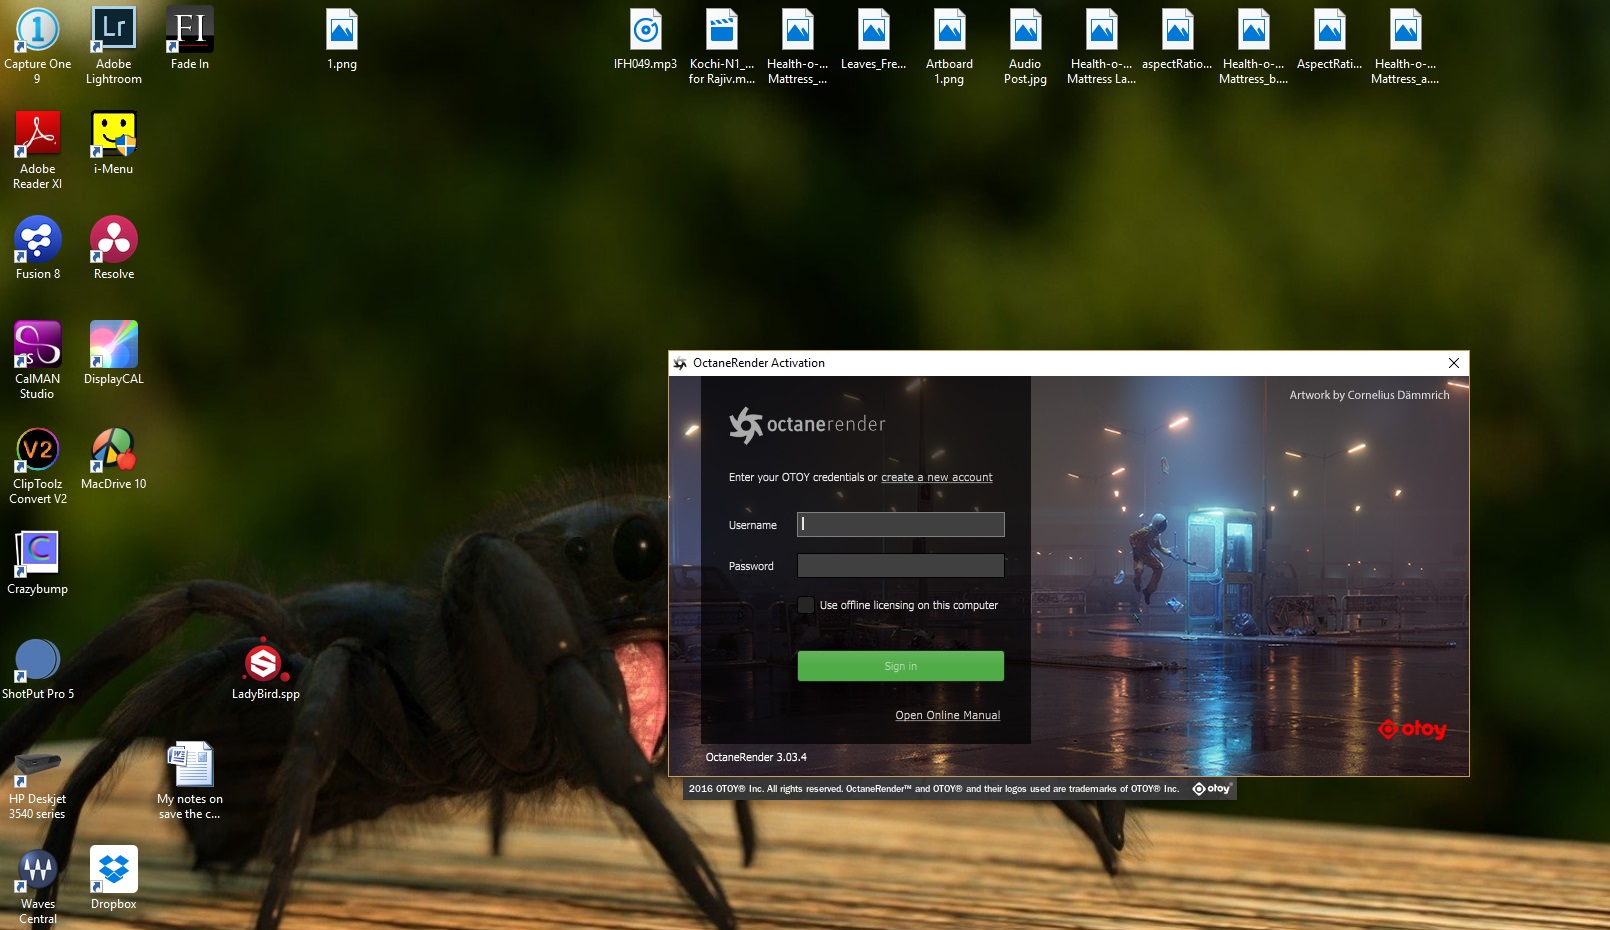Screen dimensions: 1610x930
Task: Follow the create a new account link
Action: click(x=937, y=477)
